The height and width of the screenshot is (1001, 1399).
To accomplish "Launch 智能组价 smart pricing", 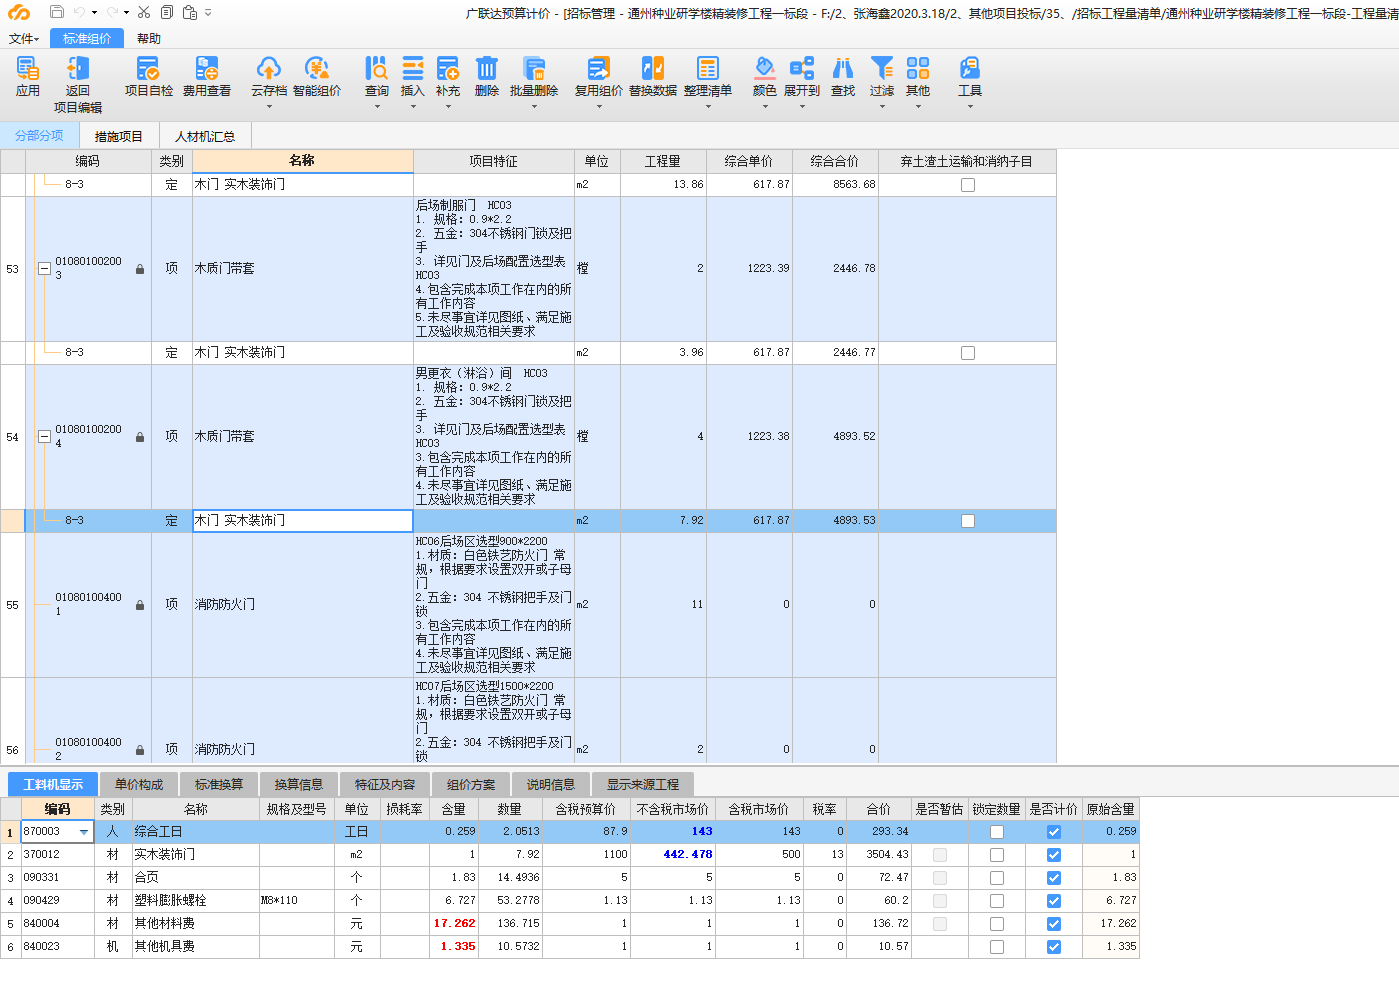I will [x=317, y=77].
